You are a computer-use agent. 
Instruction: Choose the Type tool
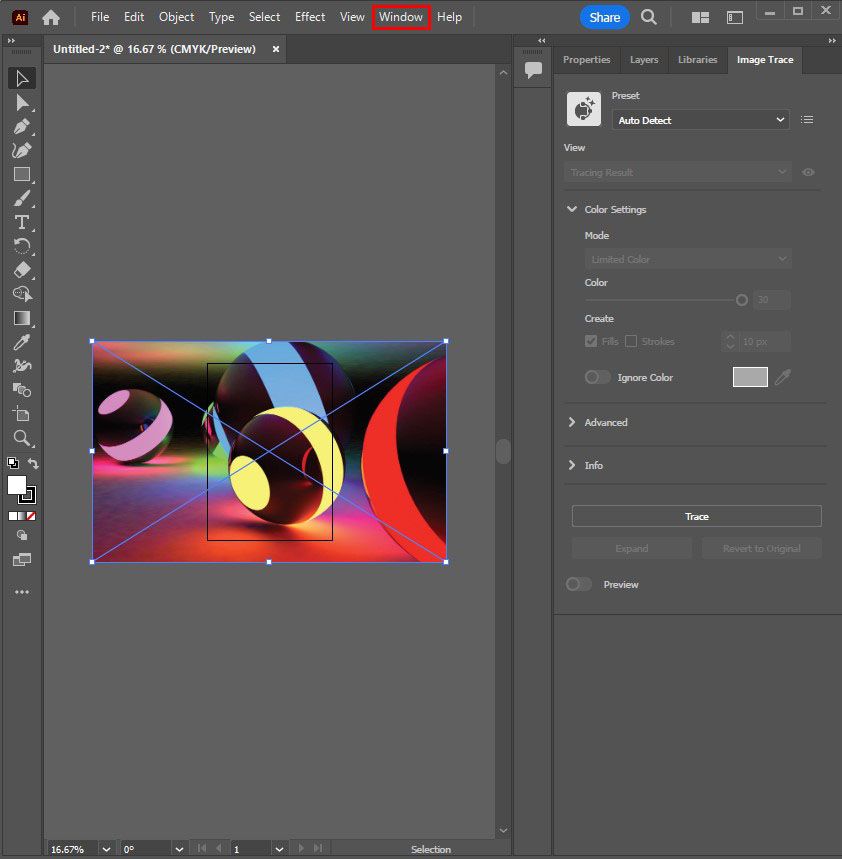pos(21,222)
